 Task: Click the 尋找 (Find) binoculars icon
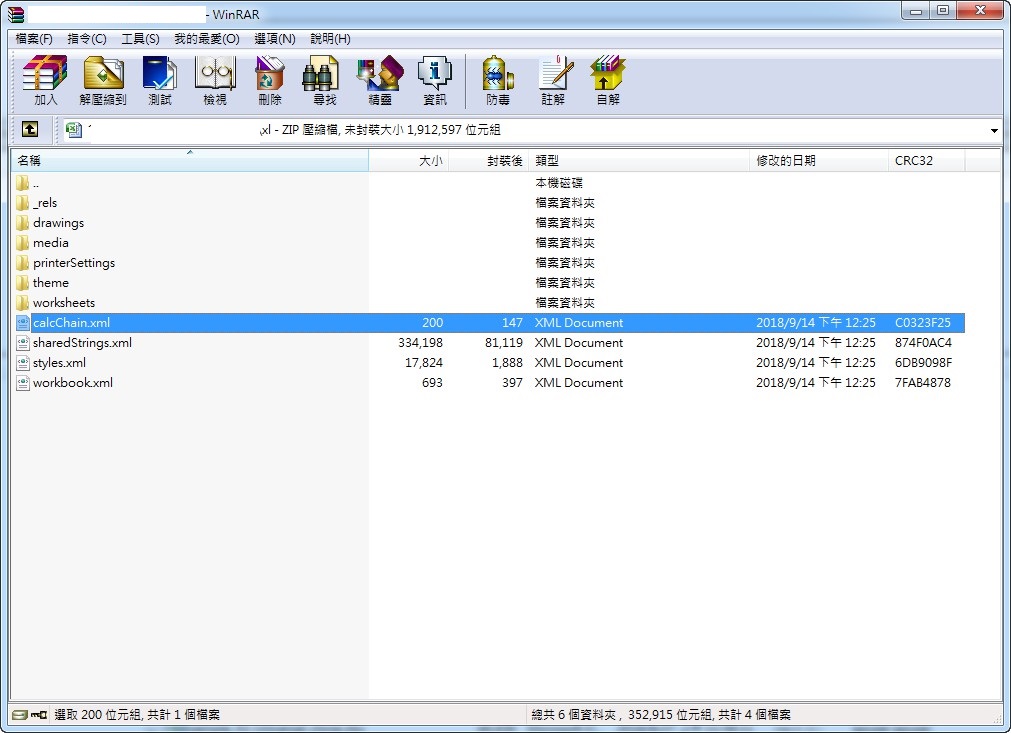click(x=324, y=80)
